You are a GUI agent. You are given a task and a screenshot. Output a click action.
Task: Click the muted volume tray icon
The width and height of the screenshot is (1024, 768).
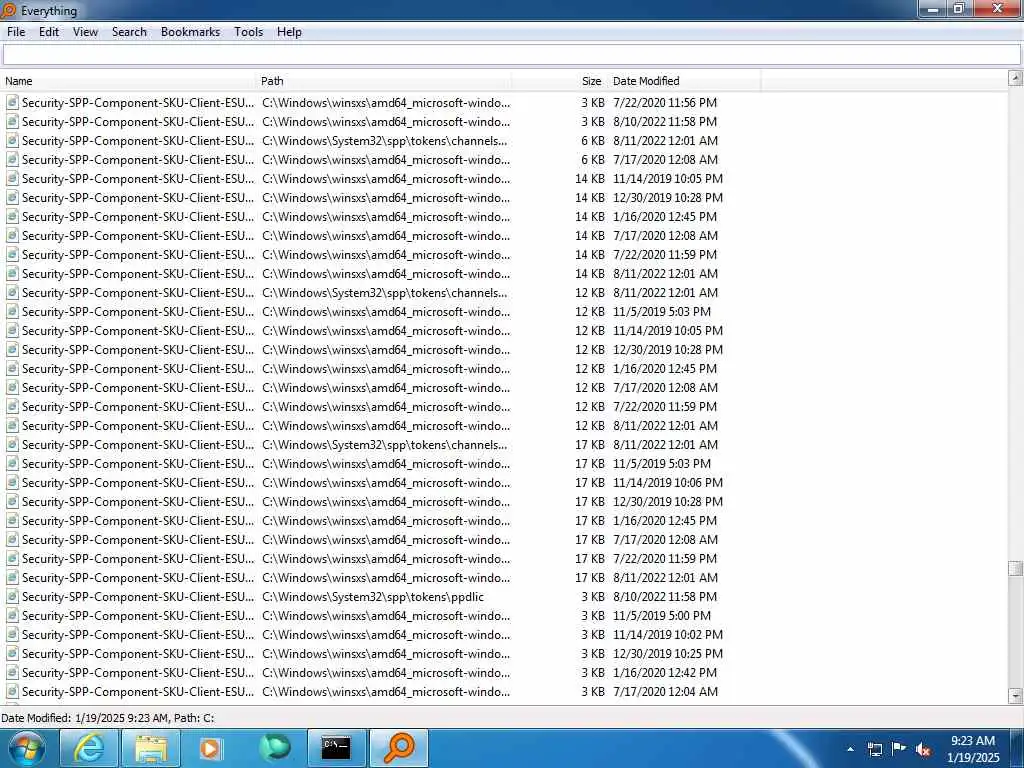(x=923, y=749)
